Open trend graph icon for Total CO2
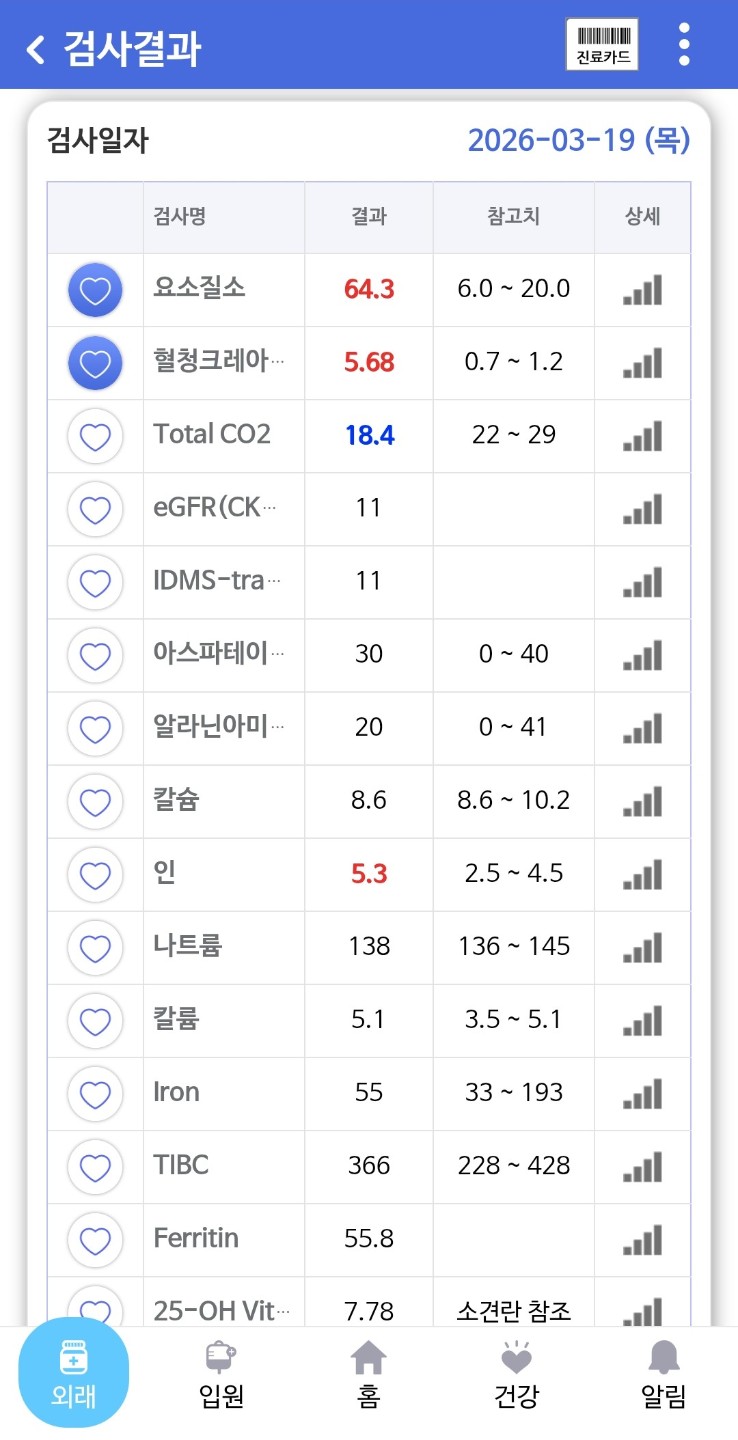Viewport: 738px width, 1440px height. 642,436
